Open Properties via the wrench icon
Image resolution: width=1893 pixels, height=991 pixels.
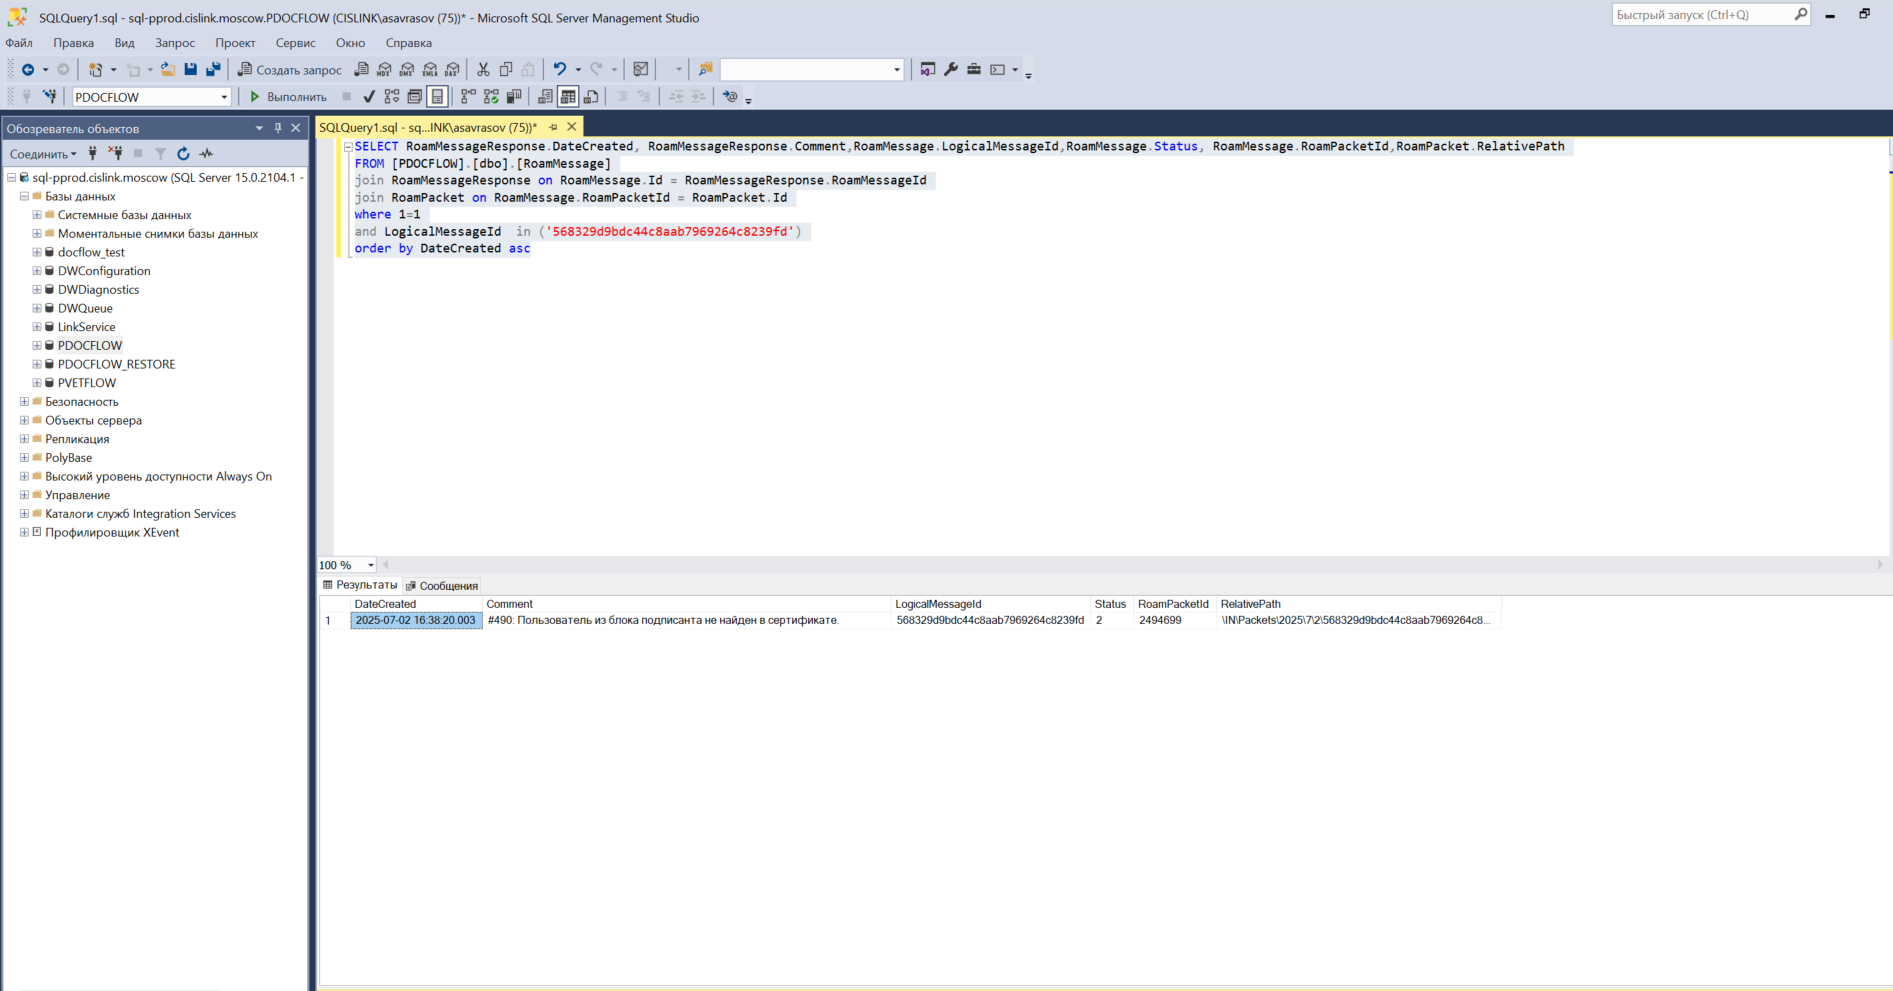coord(951,69)
